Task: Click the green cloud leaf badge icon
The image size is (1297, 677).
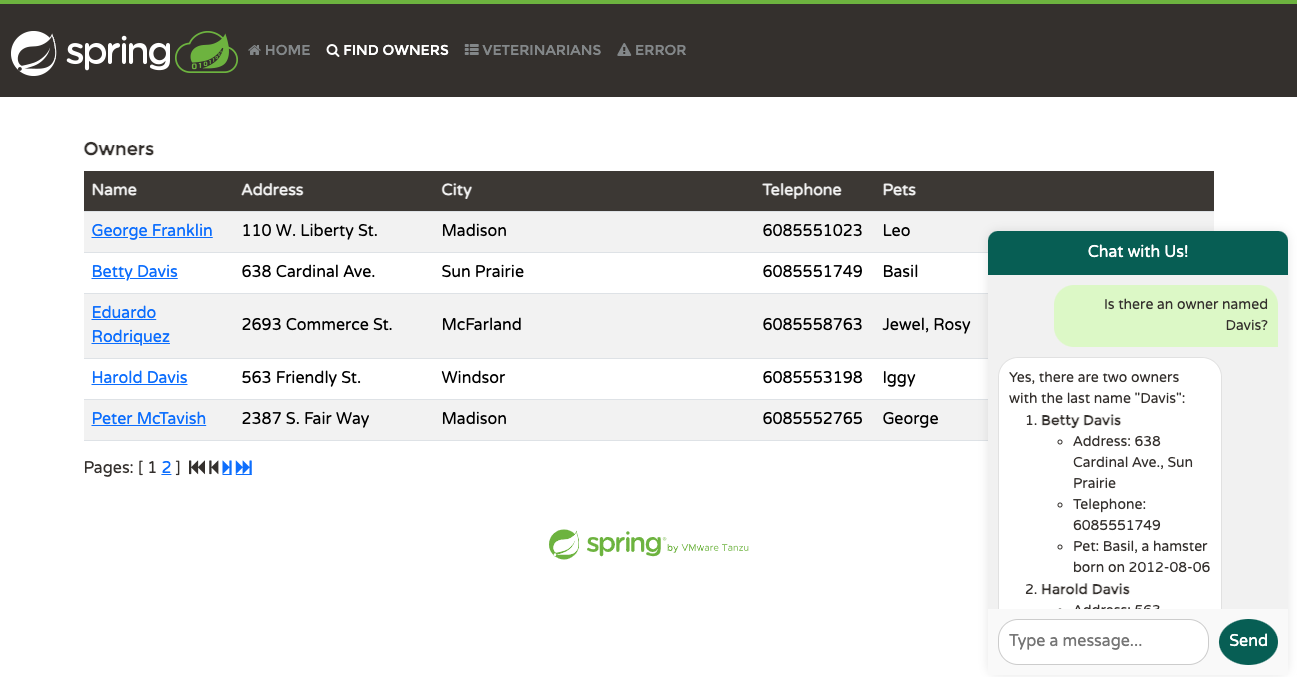Action: (x=207, y=53)
